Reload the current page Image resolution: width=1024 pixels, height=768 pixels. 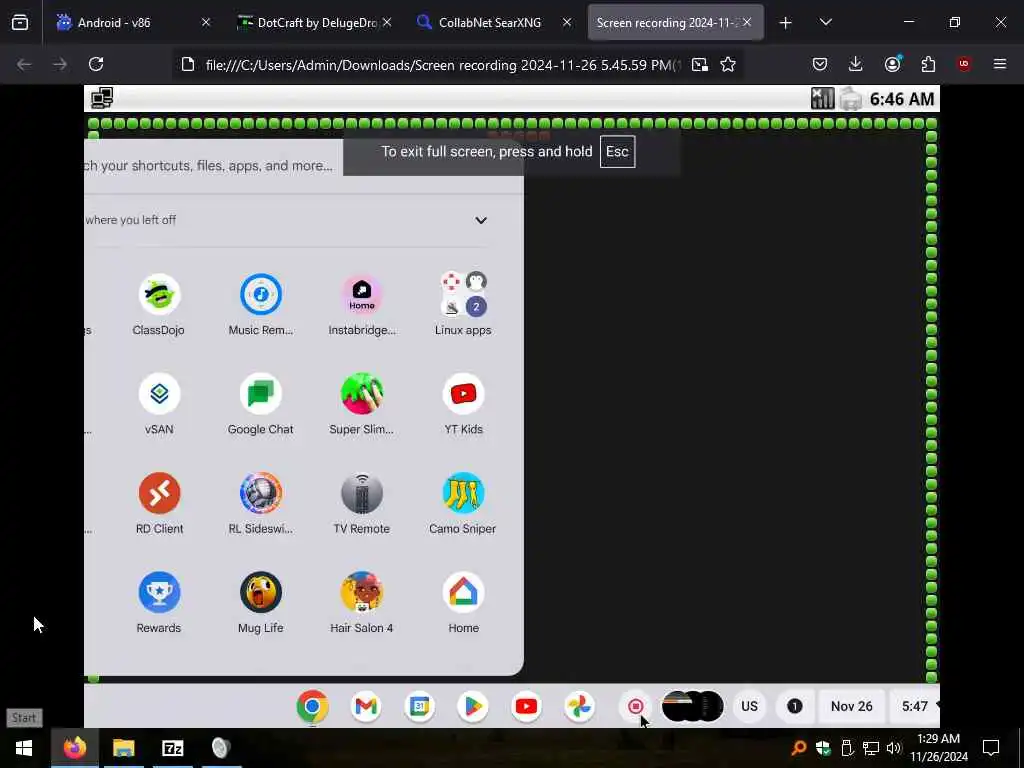point(96,64)
